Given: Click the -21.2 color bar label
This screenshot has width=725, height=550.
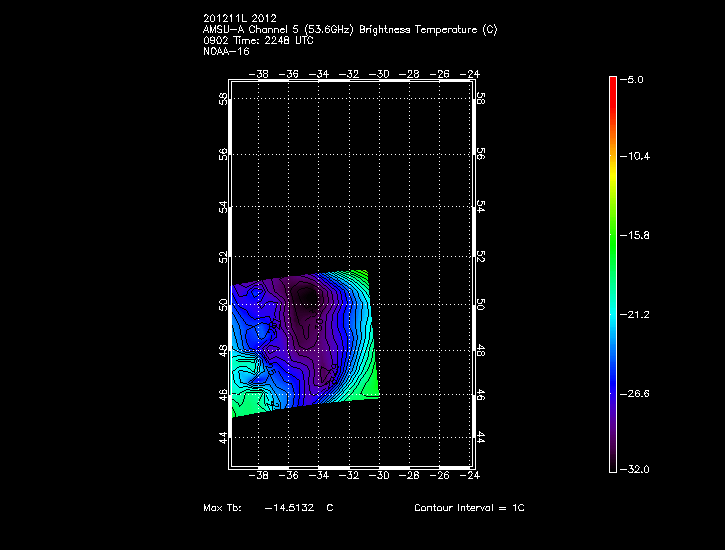Looking at the screenshot, I should 637,314.
